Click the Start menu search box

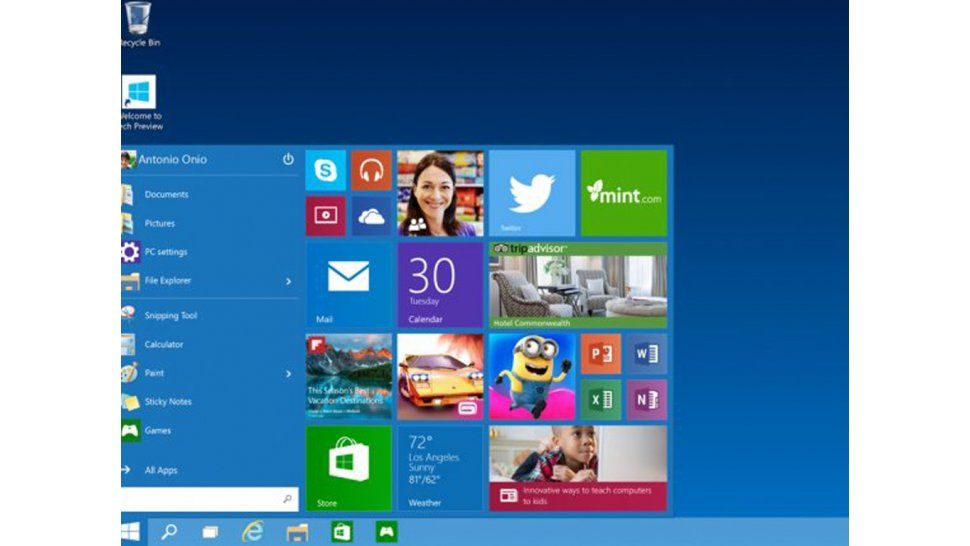pyautogui.click(x=209, y=499)
